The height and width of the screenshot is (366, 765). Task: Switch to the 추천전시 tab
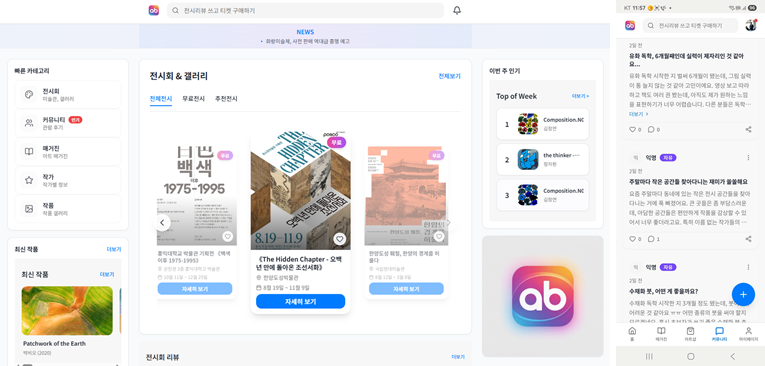pos(226,99)
